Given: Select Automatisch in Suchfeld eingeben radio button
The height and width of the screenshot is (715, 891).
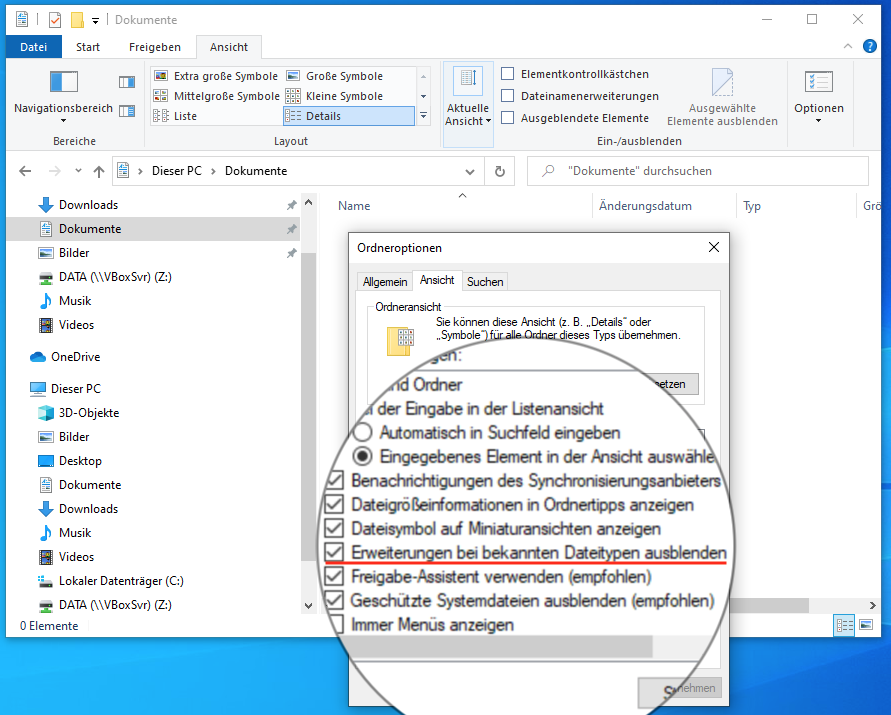Looking at the screenshot, I should tap(363, 433).
